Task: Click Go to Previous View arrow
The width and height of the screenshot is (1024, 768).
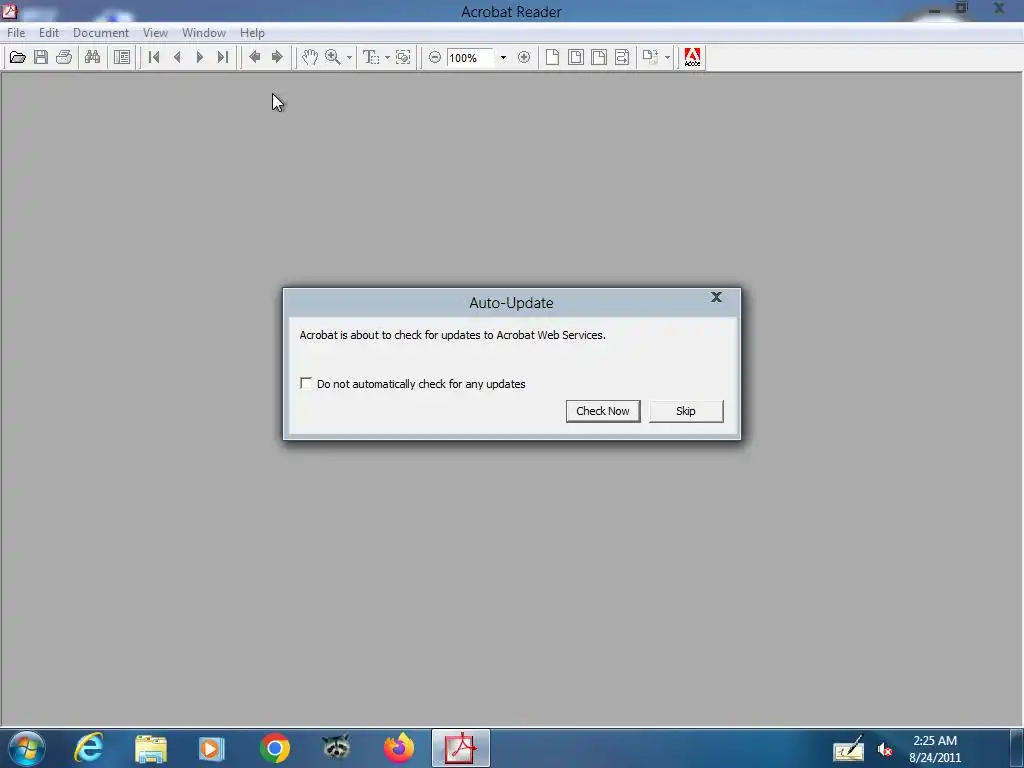Action: 255,57
